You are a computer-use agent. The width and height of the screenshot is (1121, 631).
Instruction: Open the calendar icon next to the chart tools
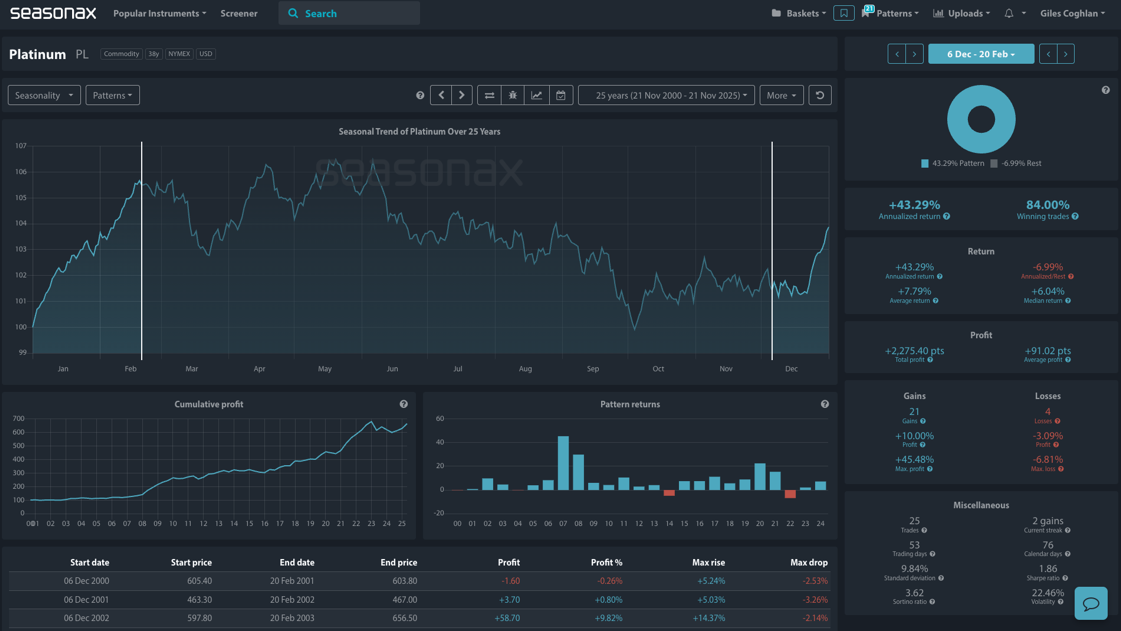click(x=560, y=94)
